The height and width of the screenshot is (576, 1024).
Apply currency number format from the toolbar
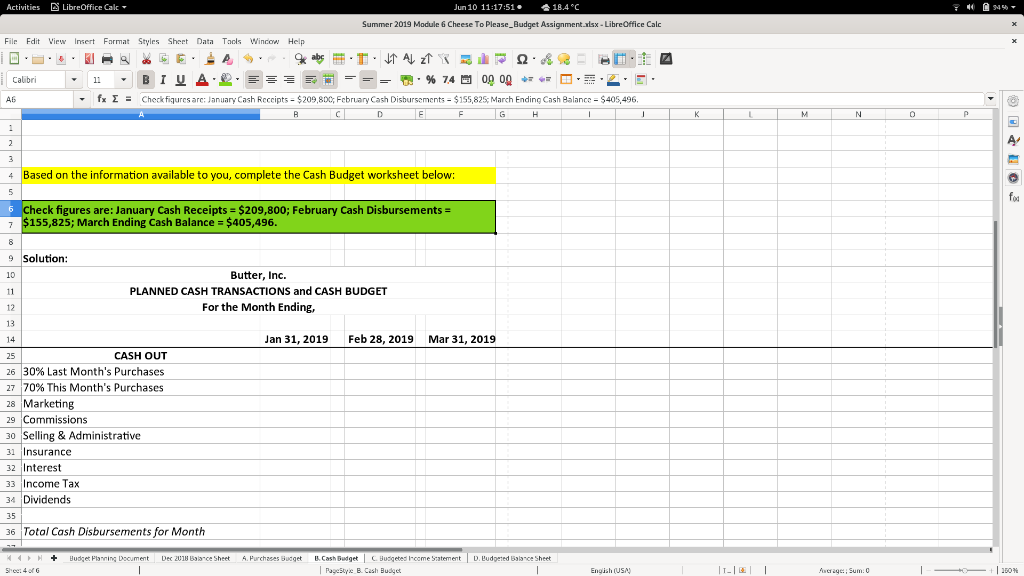(x=407, y=79)
